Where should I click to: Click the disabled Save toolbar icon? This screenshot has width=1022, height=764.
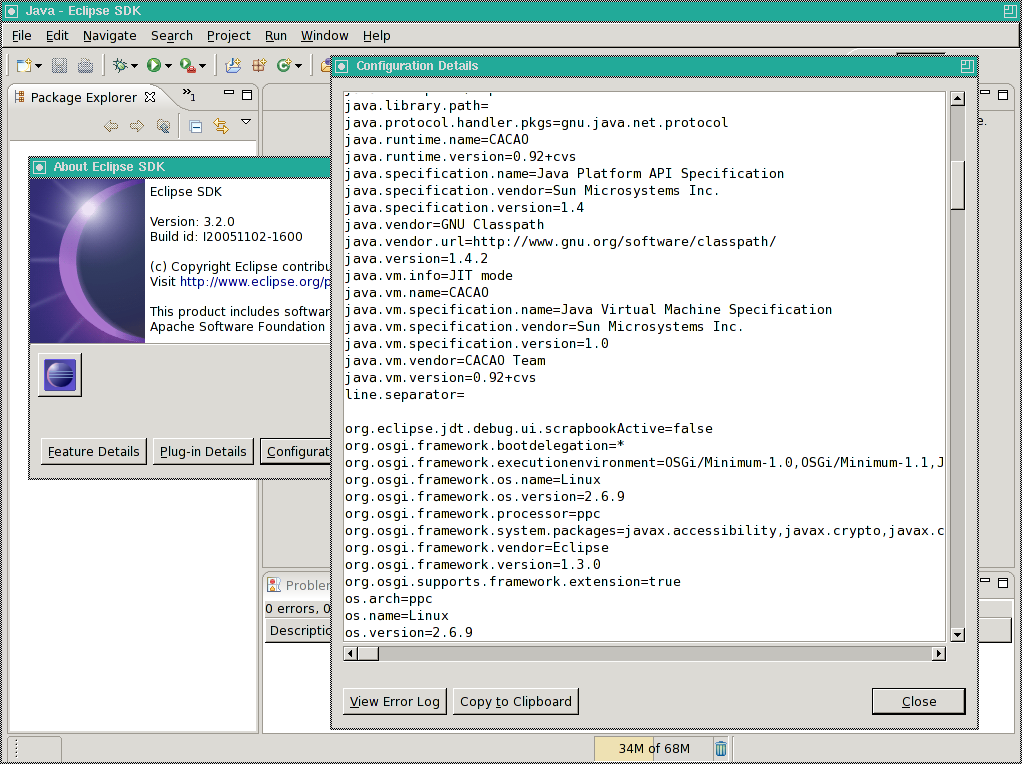(59, 65)
